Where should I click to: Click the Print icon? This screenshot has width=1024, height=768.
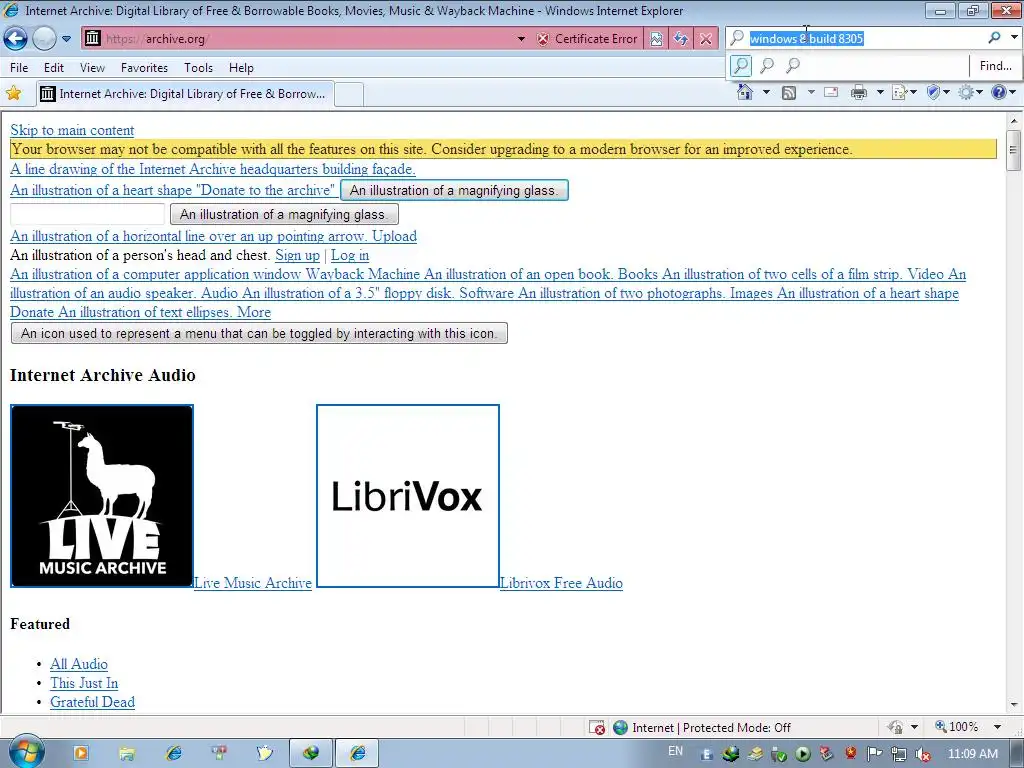pyautogui.click(x=859, y=93)
